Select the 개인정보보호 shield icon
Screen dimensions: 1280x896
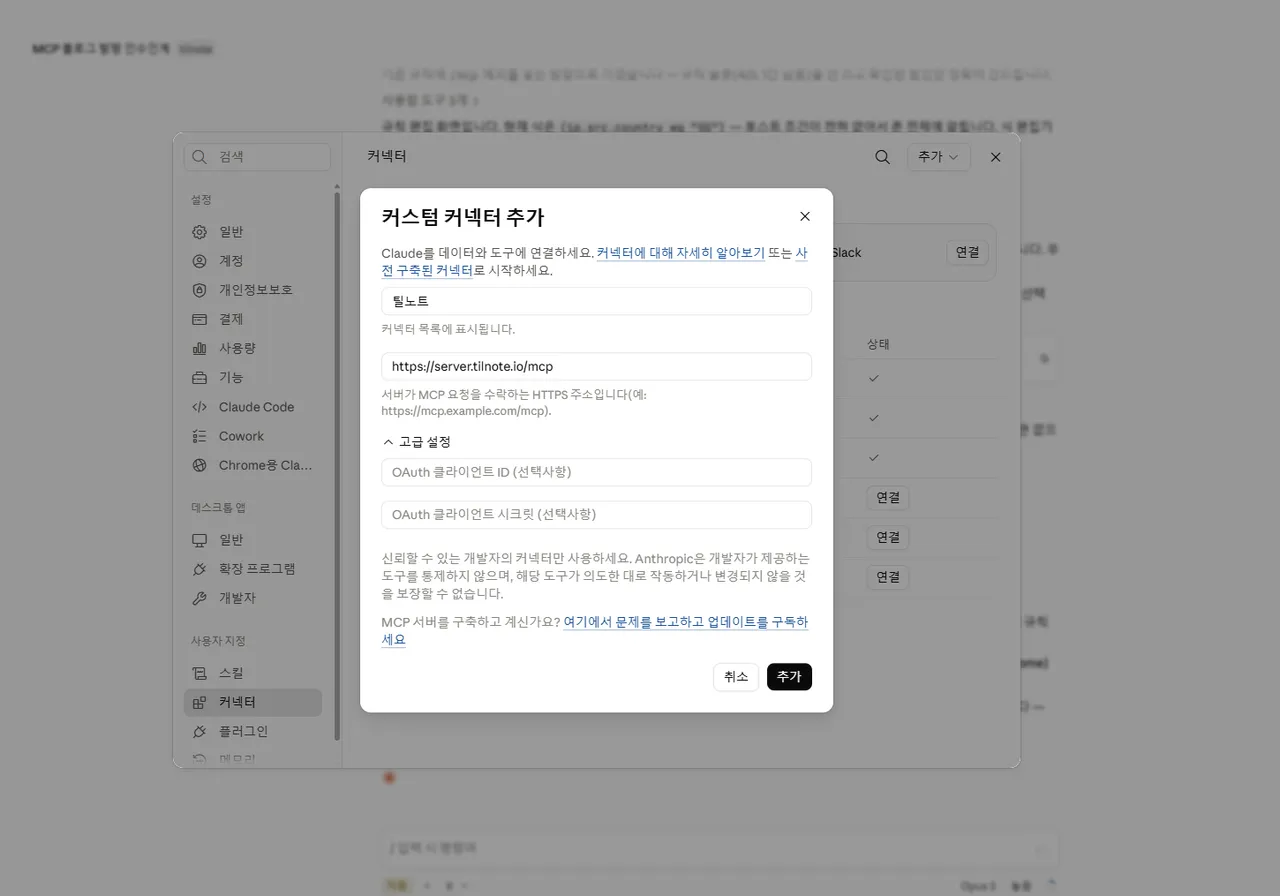(199, 290)
